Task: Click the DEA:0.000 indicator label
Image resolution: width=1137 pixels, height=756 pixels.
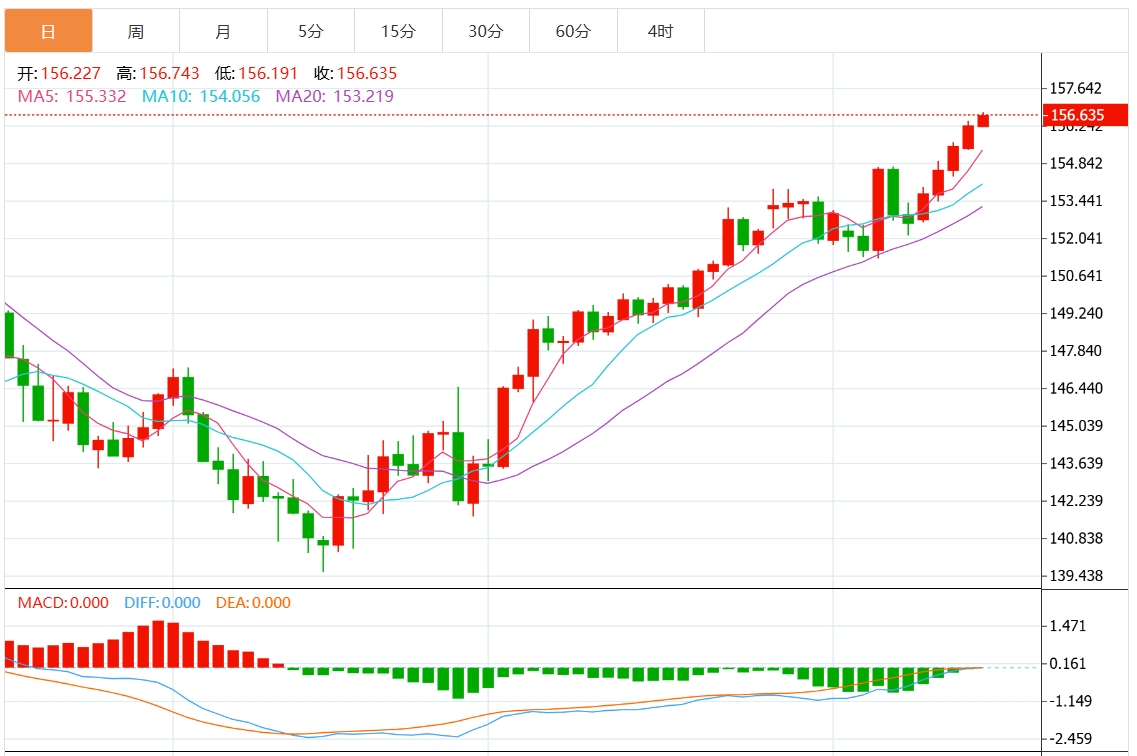Action: point(253,603)
